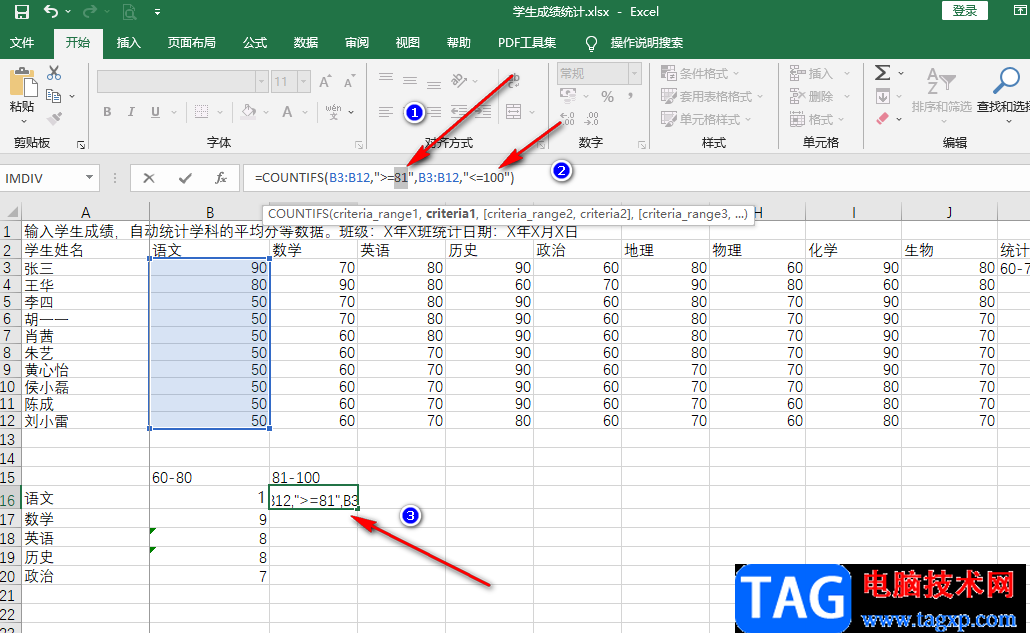This screenshot has width=1030, height=633.
Task: Click the COUNTIFS function name in the tooltip
Action: (x=298, y=214)
